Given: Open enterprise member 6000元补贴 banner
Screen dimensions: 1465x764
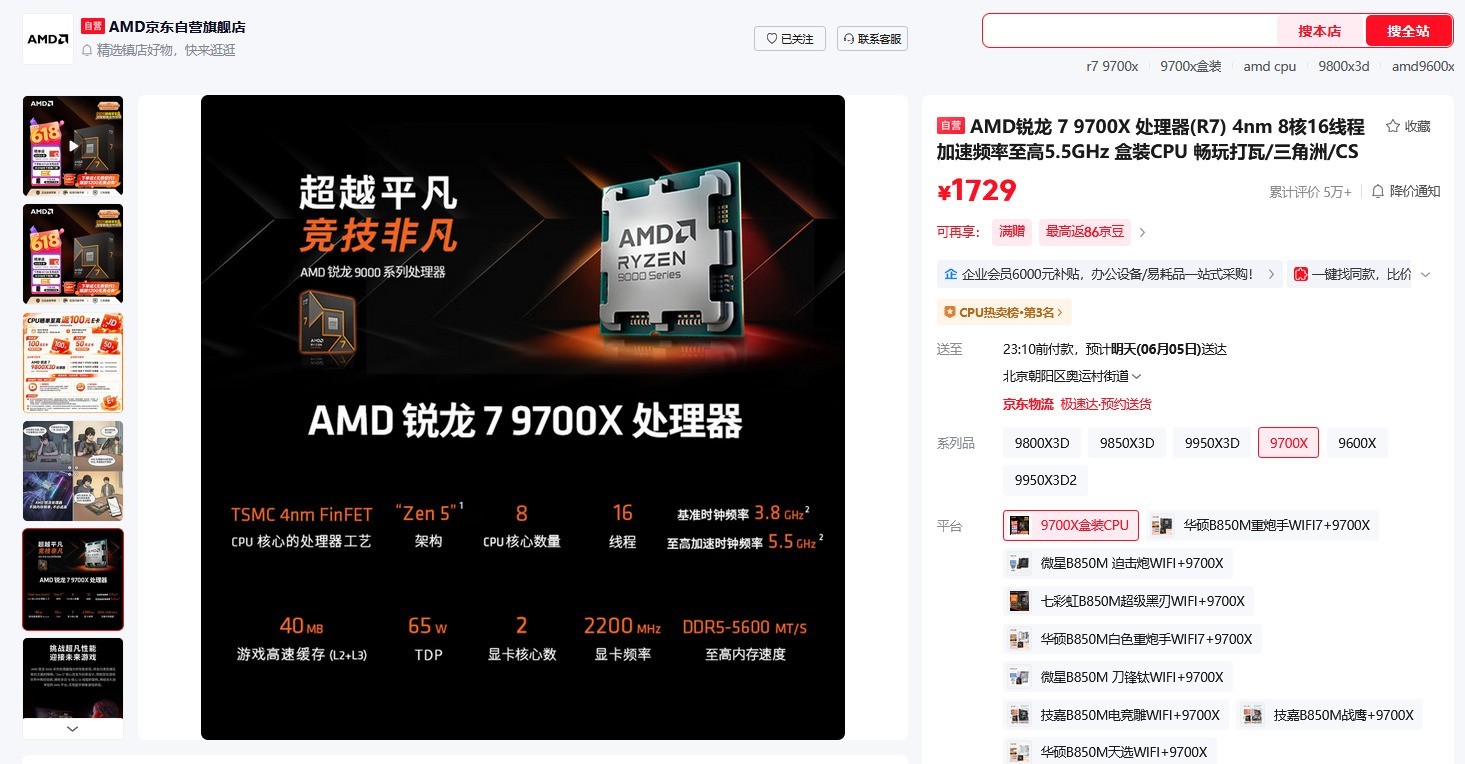Looking at the screenshot, I should coord(1109,274).
